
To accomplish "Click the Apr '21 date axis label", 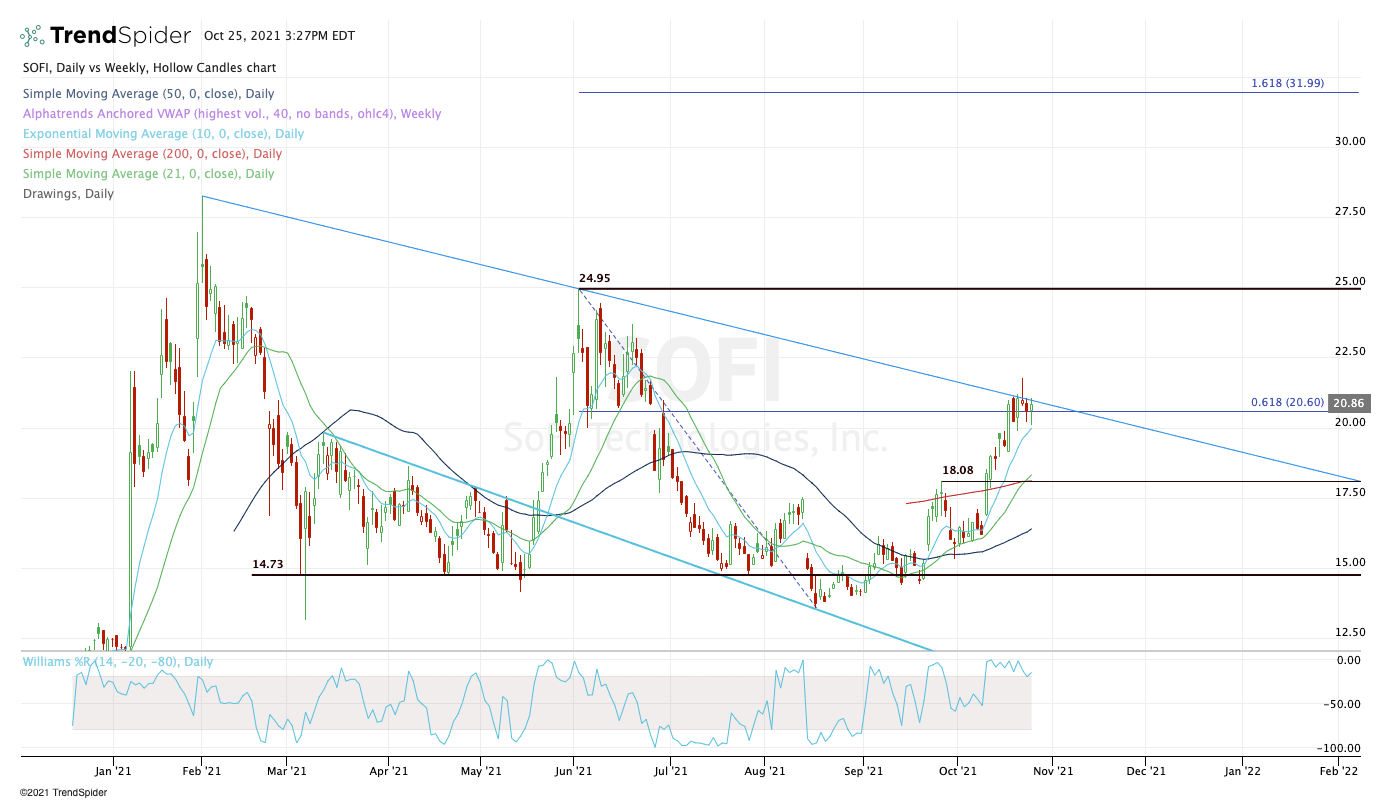I will coord(388,770).
